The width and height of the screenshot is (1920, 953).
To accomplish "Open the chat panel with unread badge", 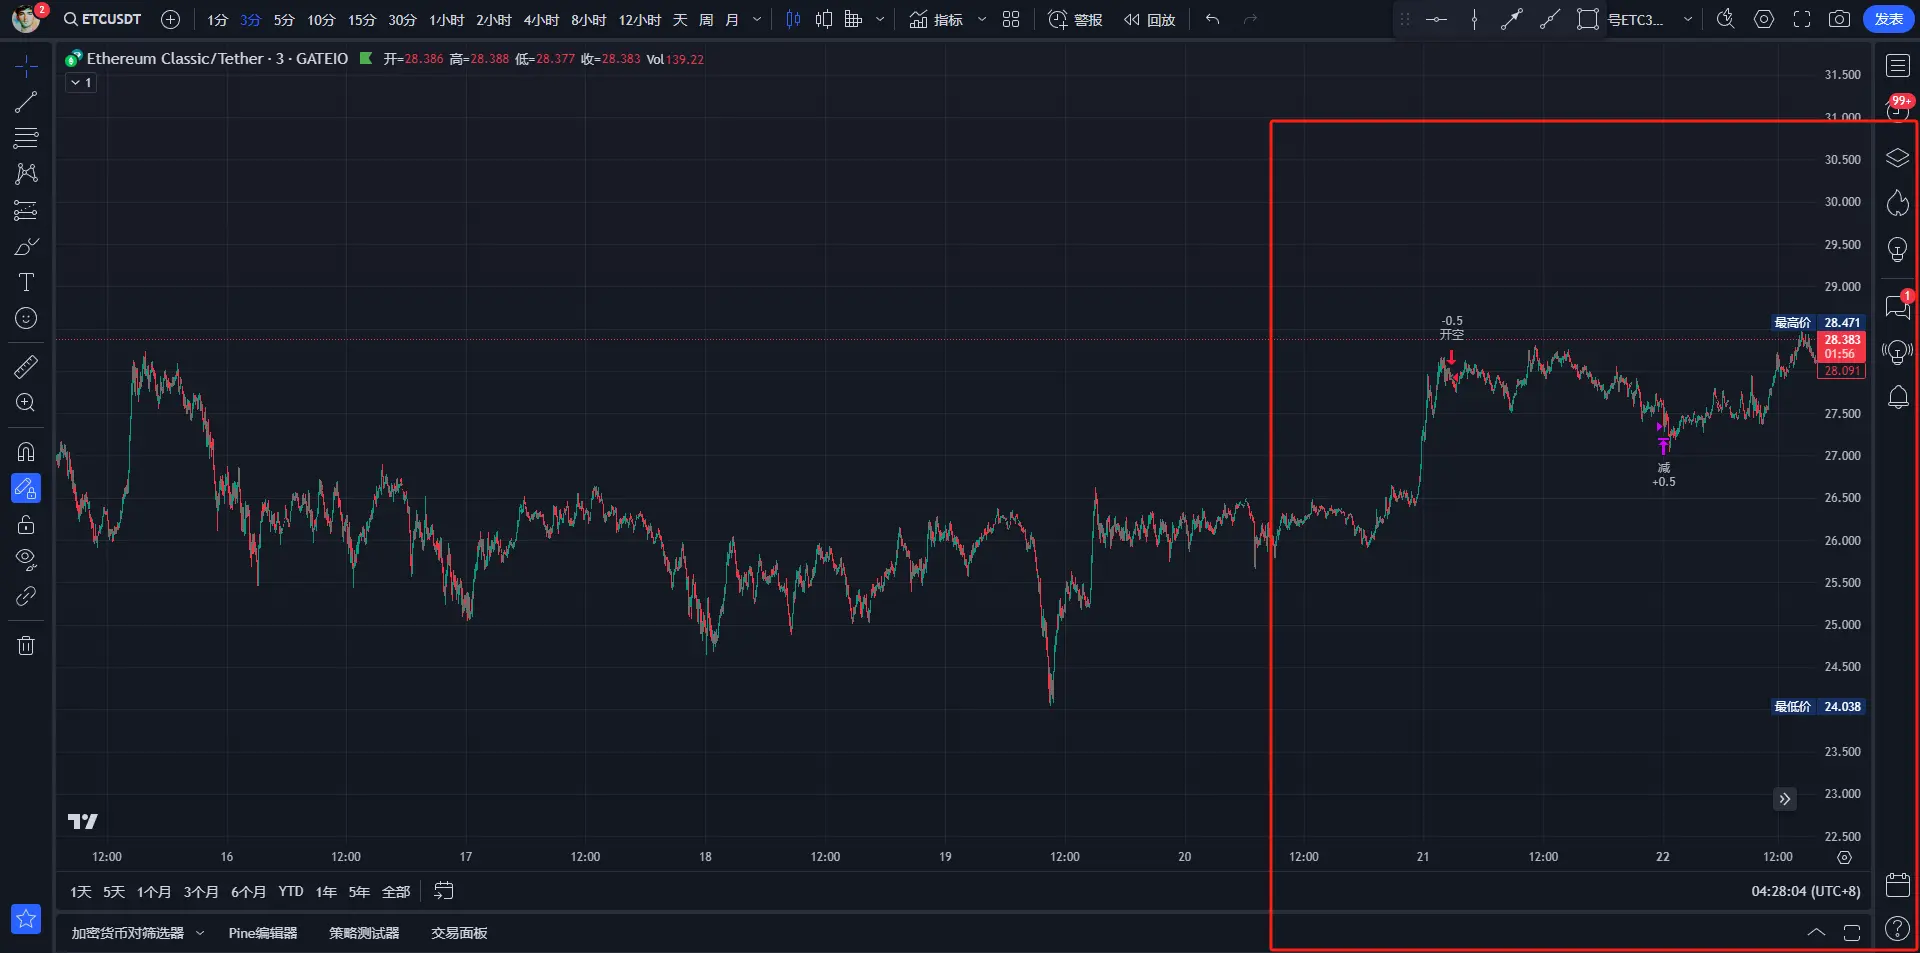I will 1897,306.
